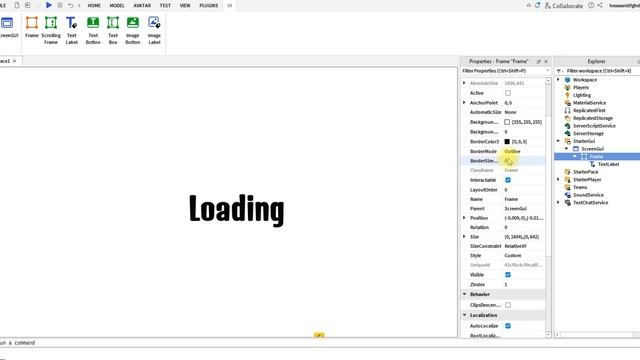Click the Undo arrow in the top bar
Image resolution: width=640 pixels, height=360 pixels.
71,5
